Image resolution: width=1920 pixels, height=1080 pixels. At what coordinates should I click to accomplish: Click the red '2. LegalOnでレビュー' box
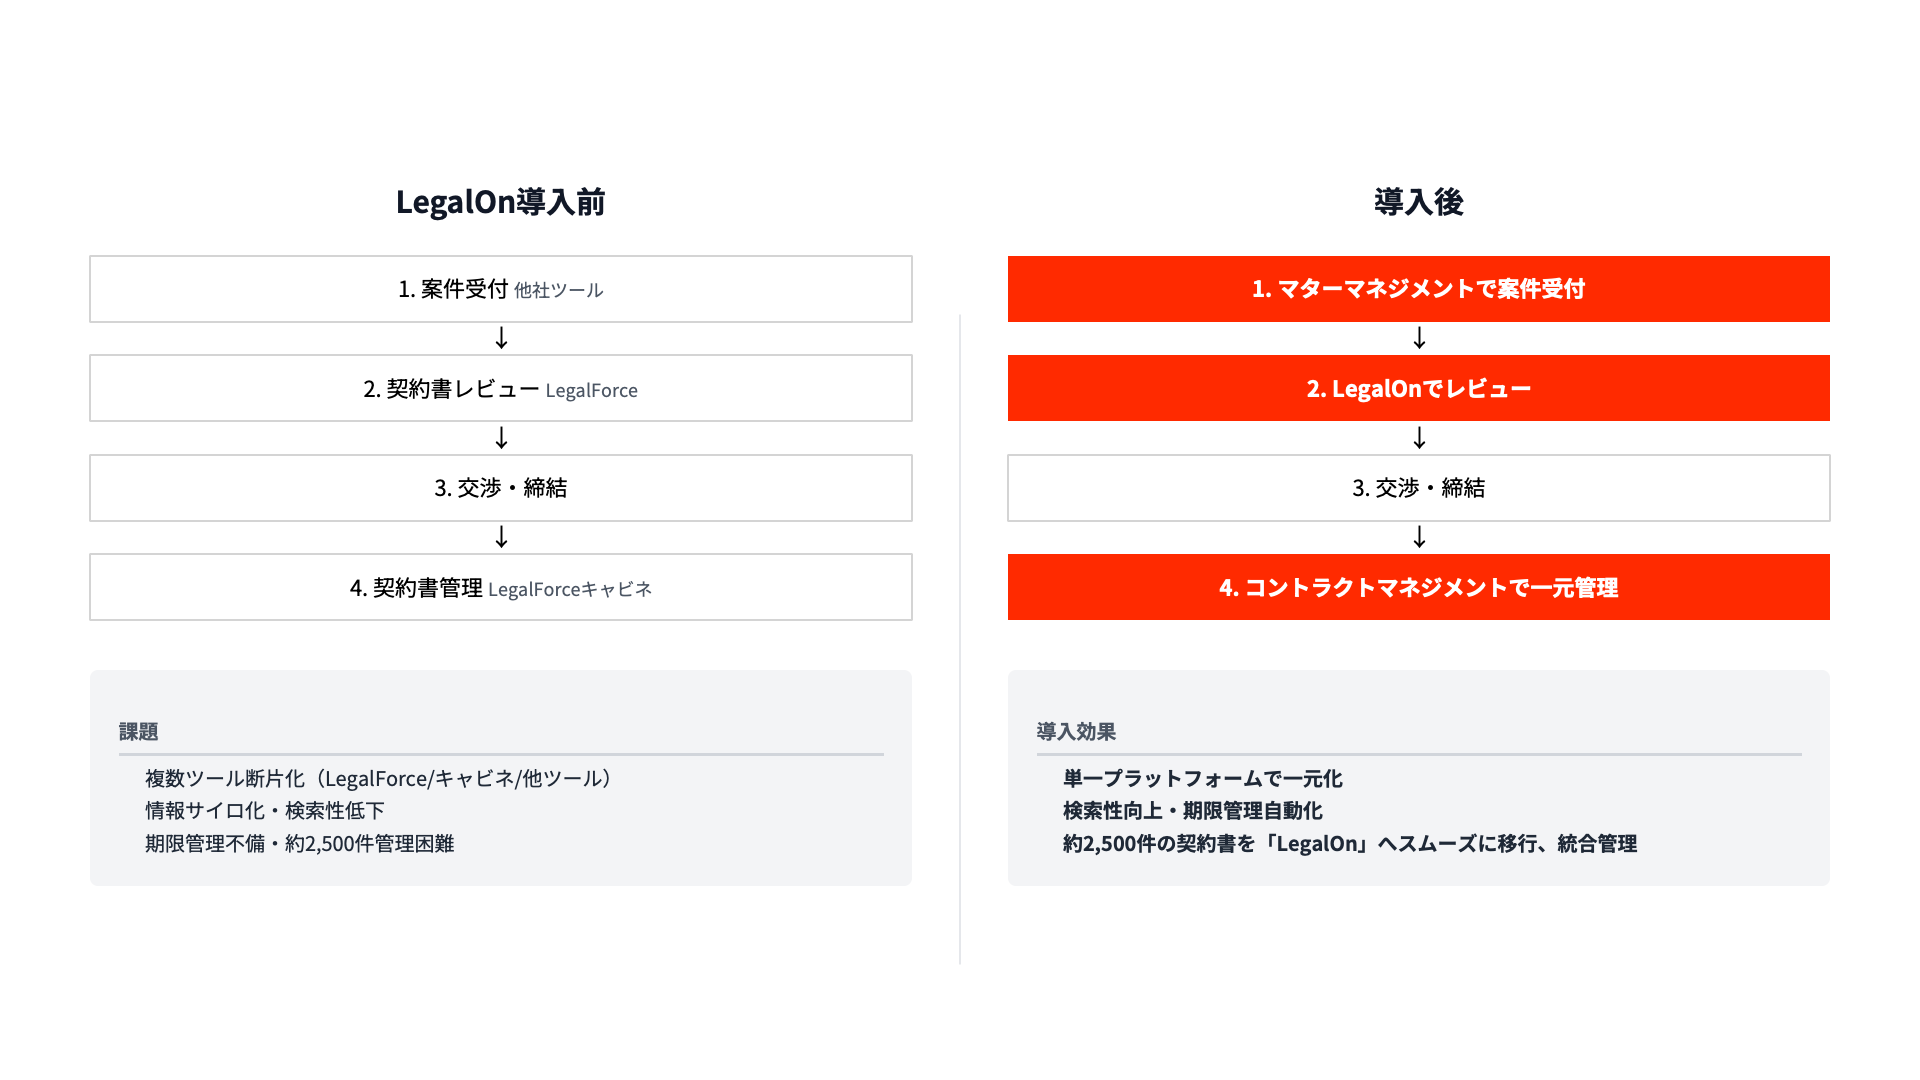pos(1419,388)
